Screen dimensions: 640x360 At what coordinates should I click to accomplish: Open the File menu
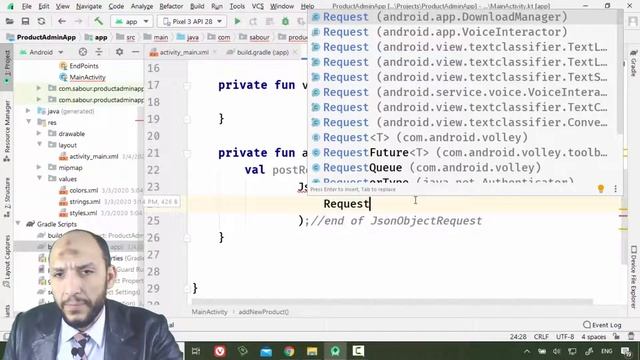click(27, 7)
